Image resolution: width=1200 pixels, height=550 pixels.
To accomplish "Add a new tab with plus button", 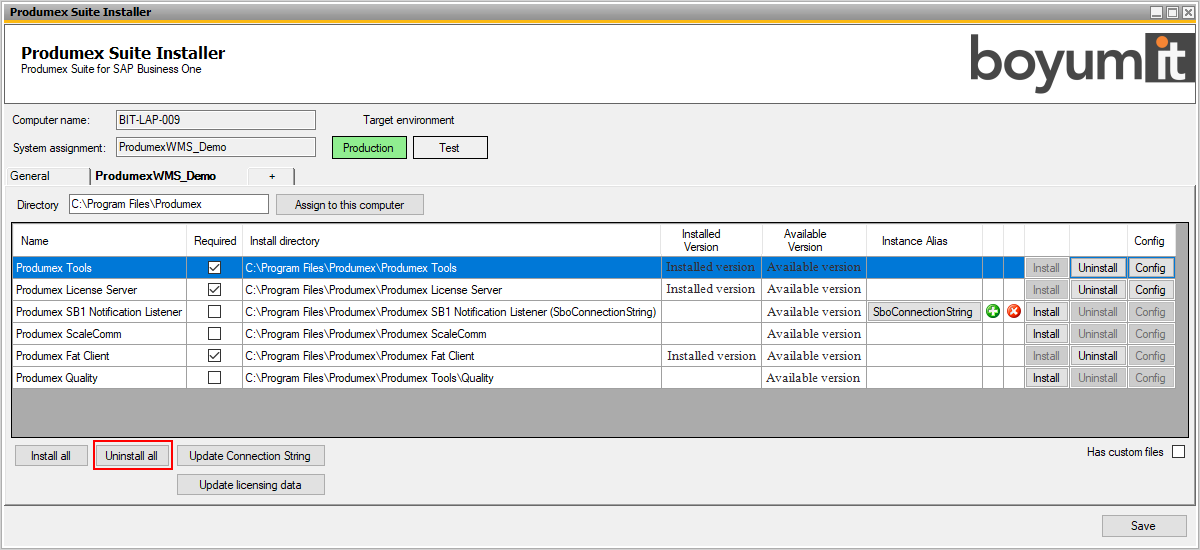I will click(x=271, y=176).
